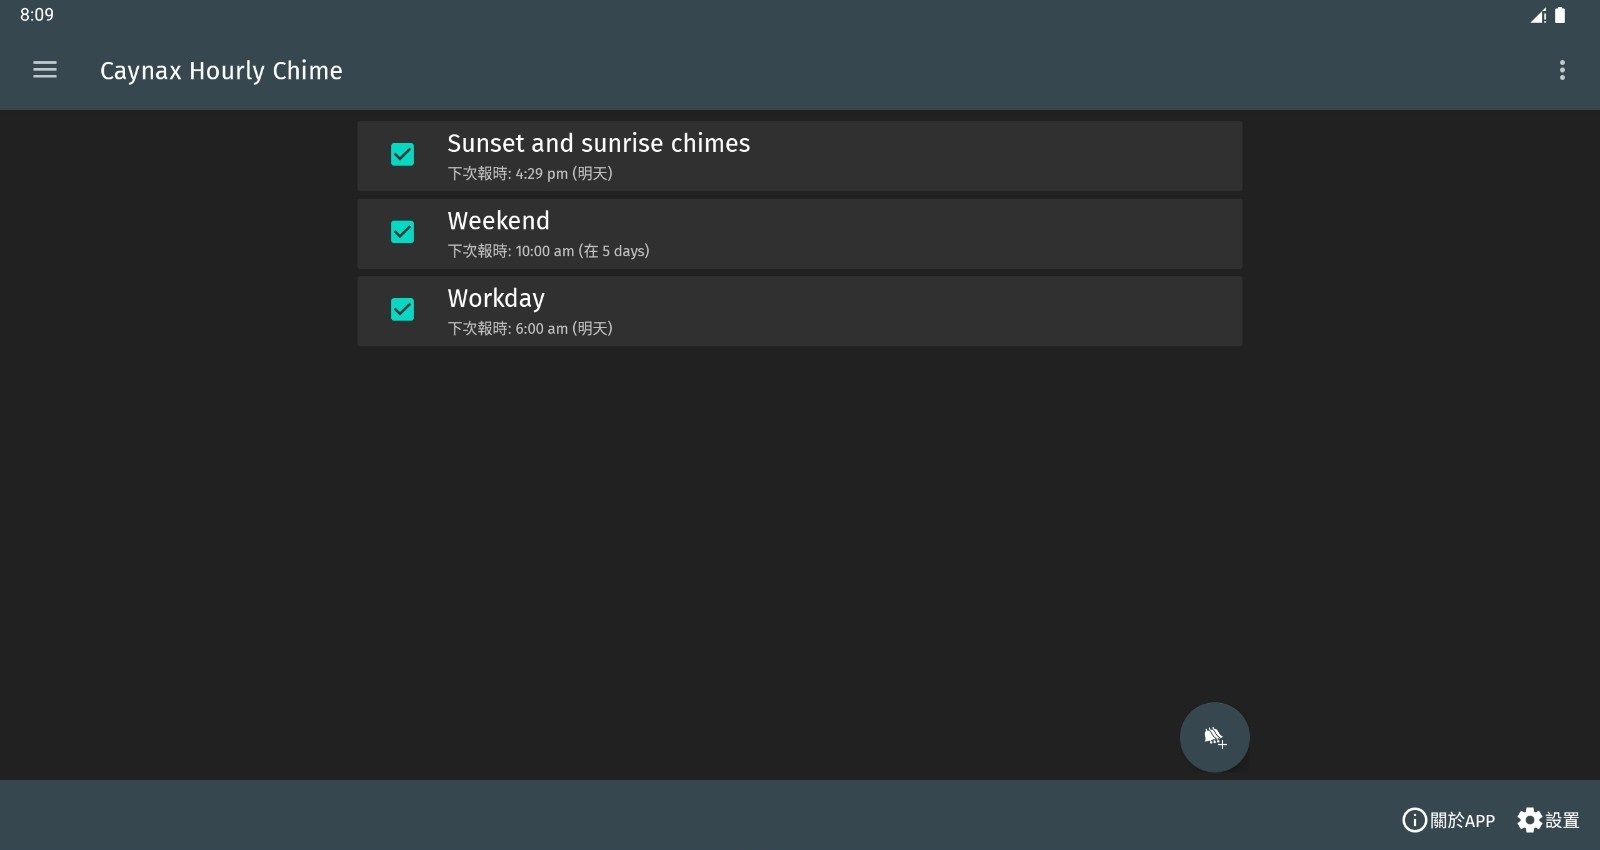Uncheck the Weekend chime checkbox
The height and width of the screenshot is (850, 1600).
(x=402, y=232)
